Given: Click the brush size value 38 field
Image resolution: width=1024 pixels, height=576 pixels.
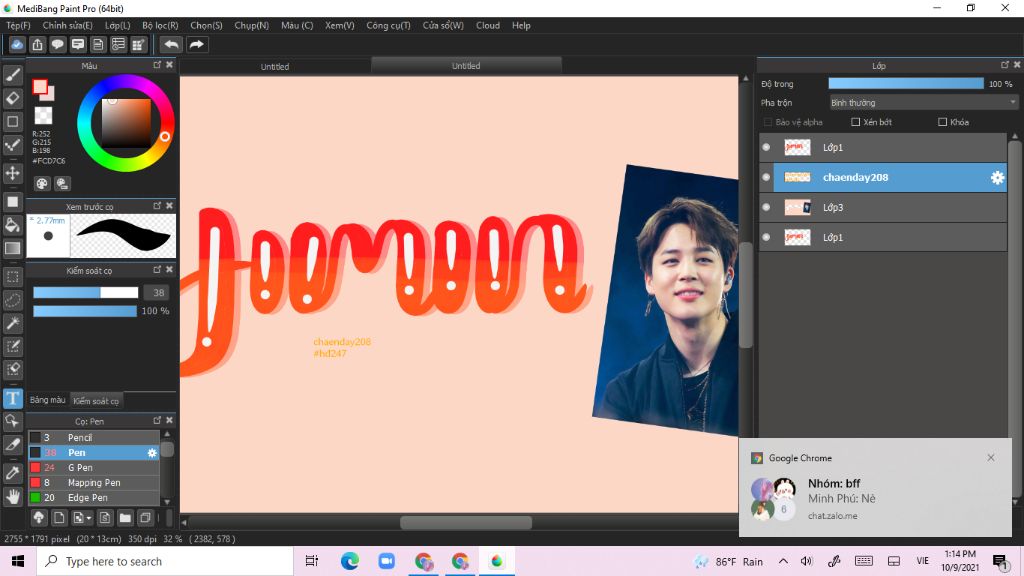Looking at the screenshot, I should click(157, 293).
